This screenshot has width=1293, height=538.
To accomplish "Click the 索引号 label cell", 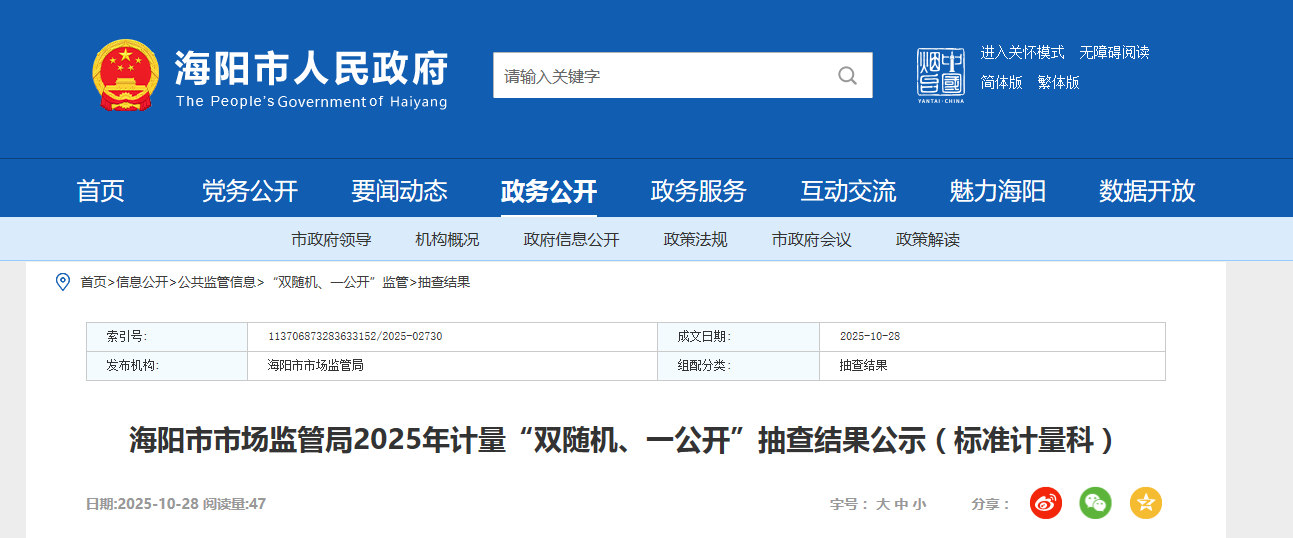I will 167,337.
